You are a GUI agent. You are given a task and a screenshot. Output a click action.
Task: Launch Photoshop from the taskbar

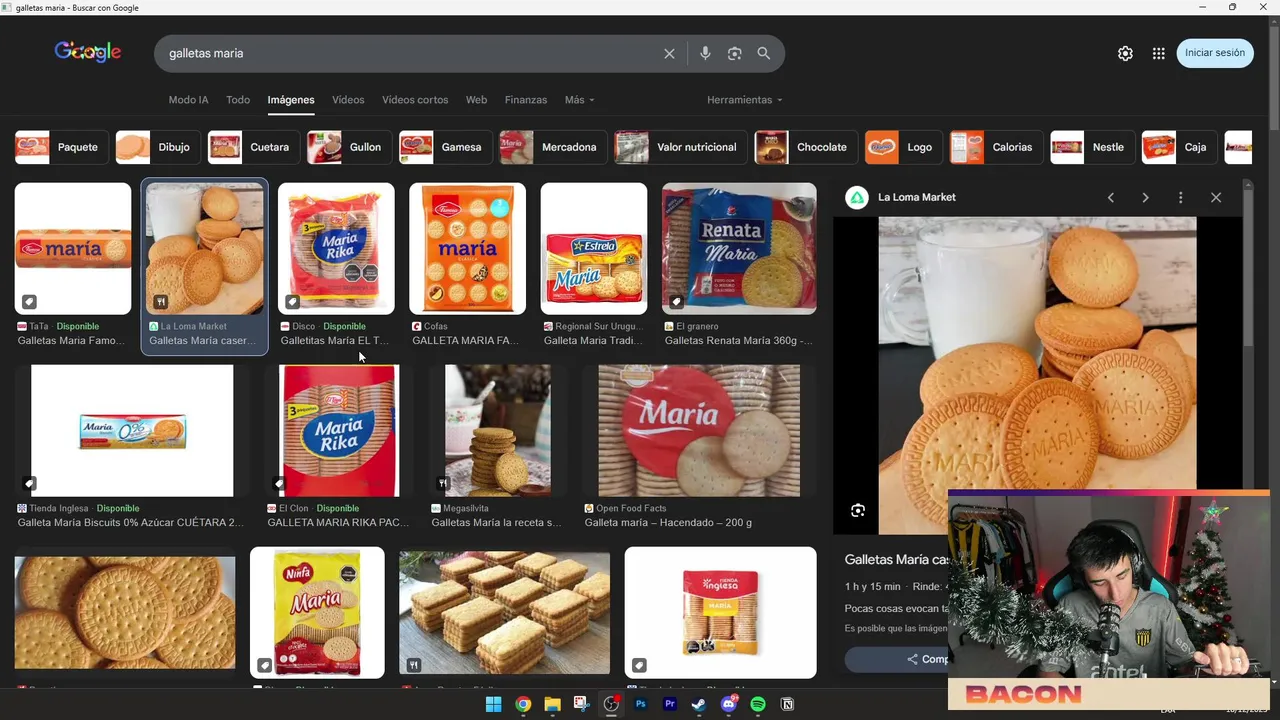[640, 704]
